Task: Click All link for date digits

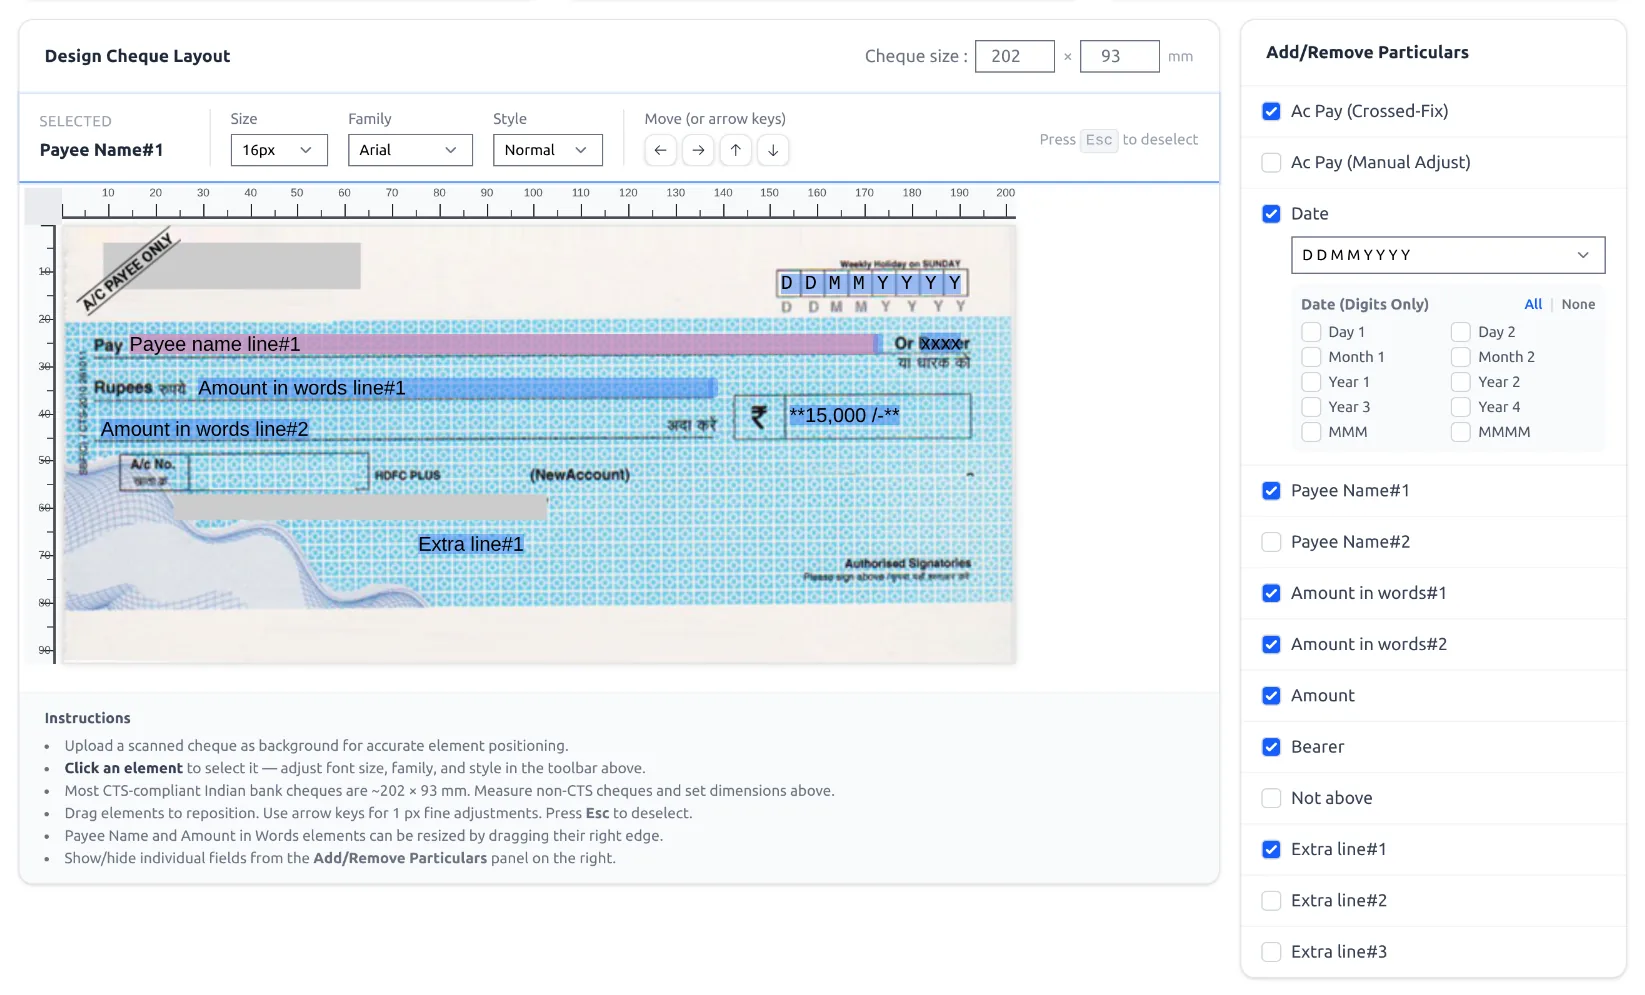Action: click(x=1533, y=304)
